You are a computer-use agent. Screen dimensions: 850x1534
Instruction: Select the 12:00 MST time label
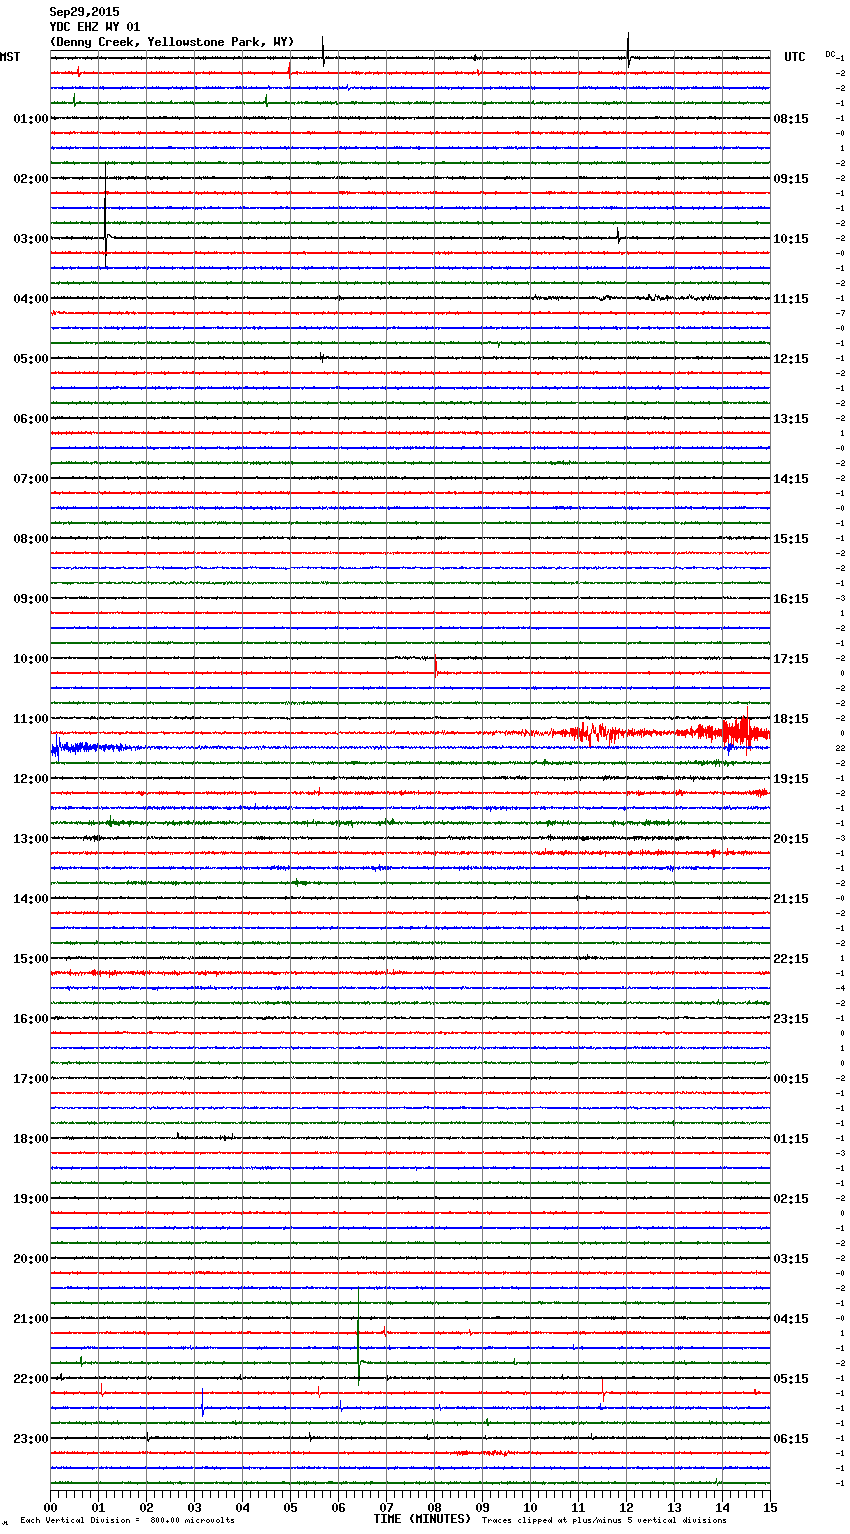[x=31, y=779]
